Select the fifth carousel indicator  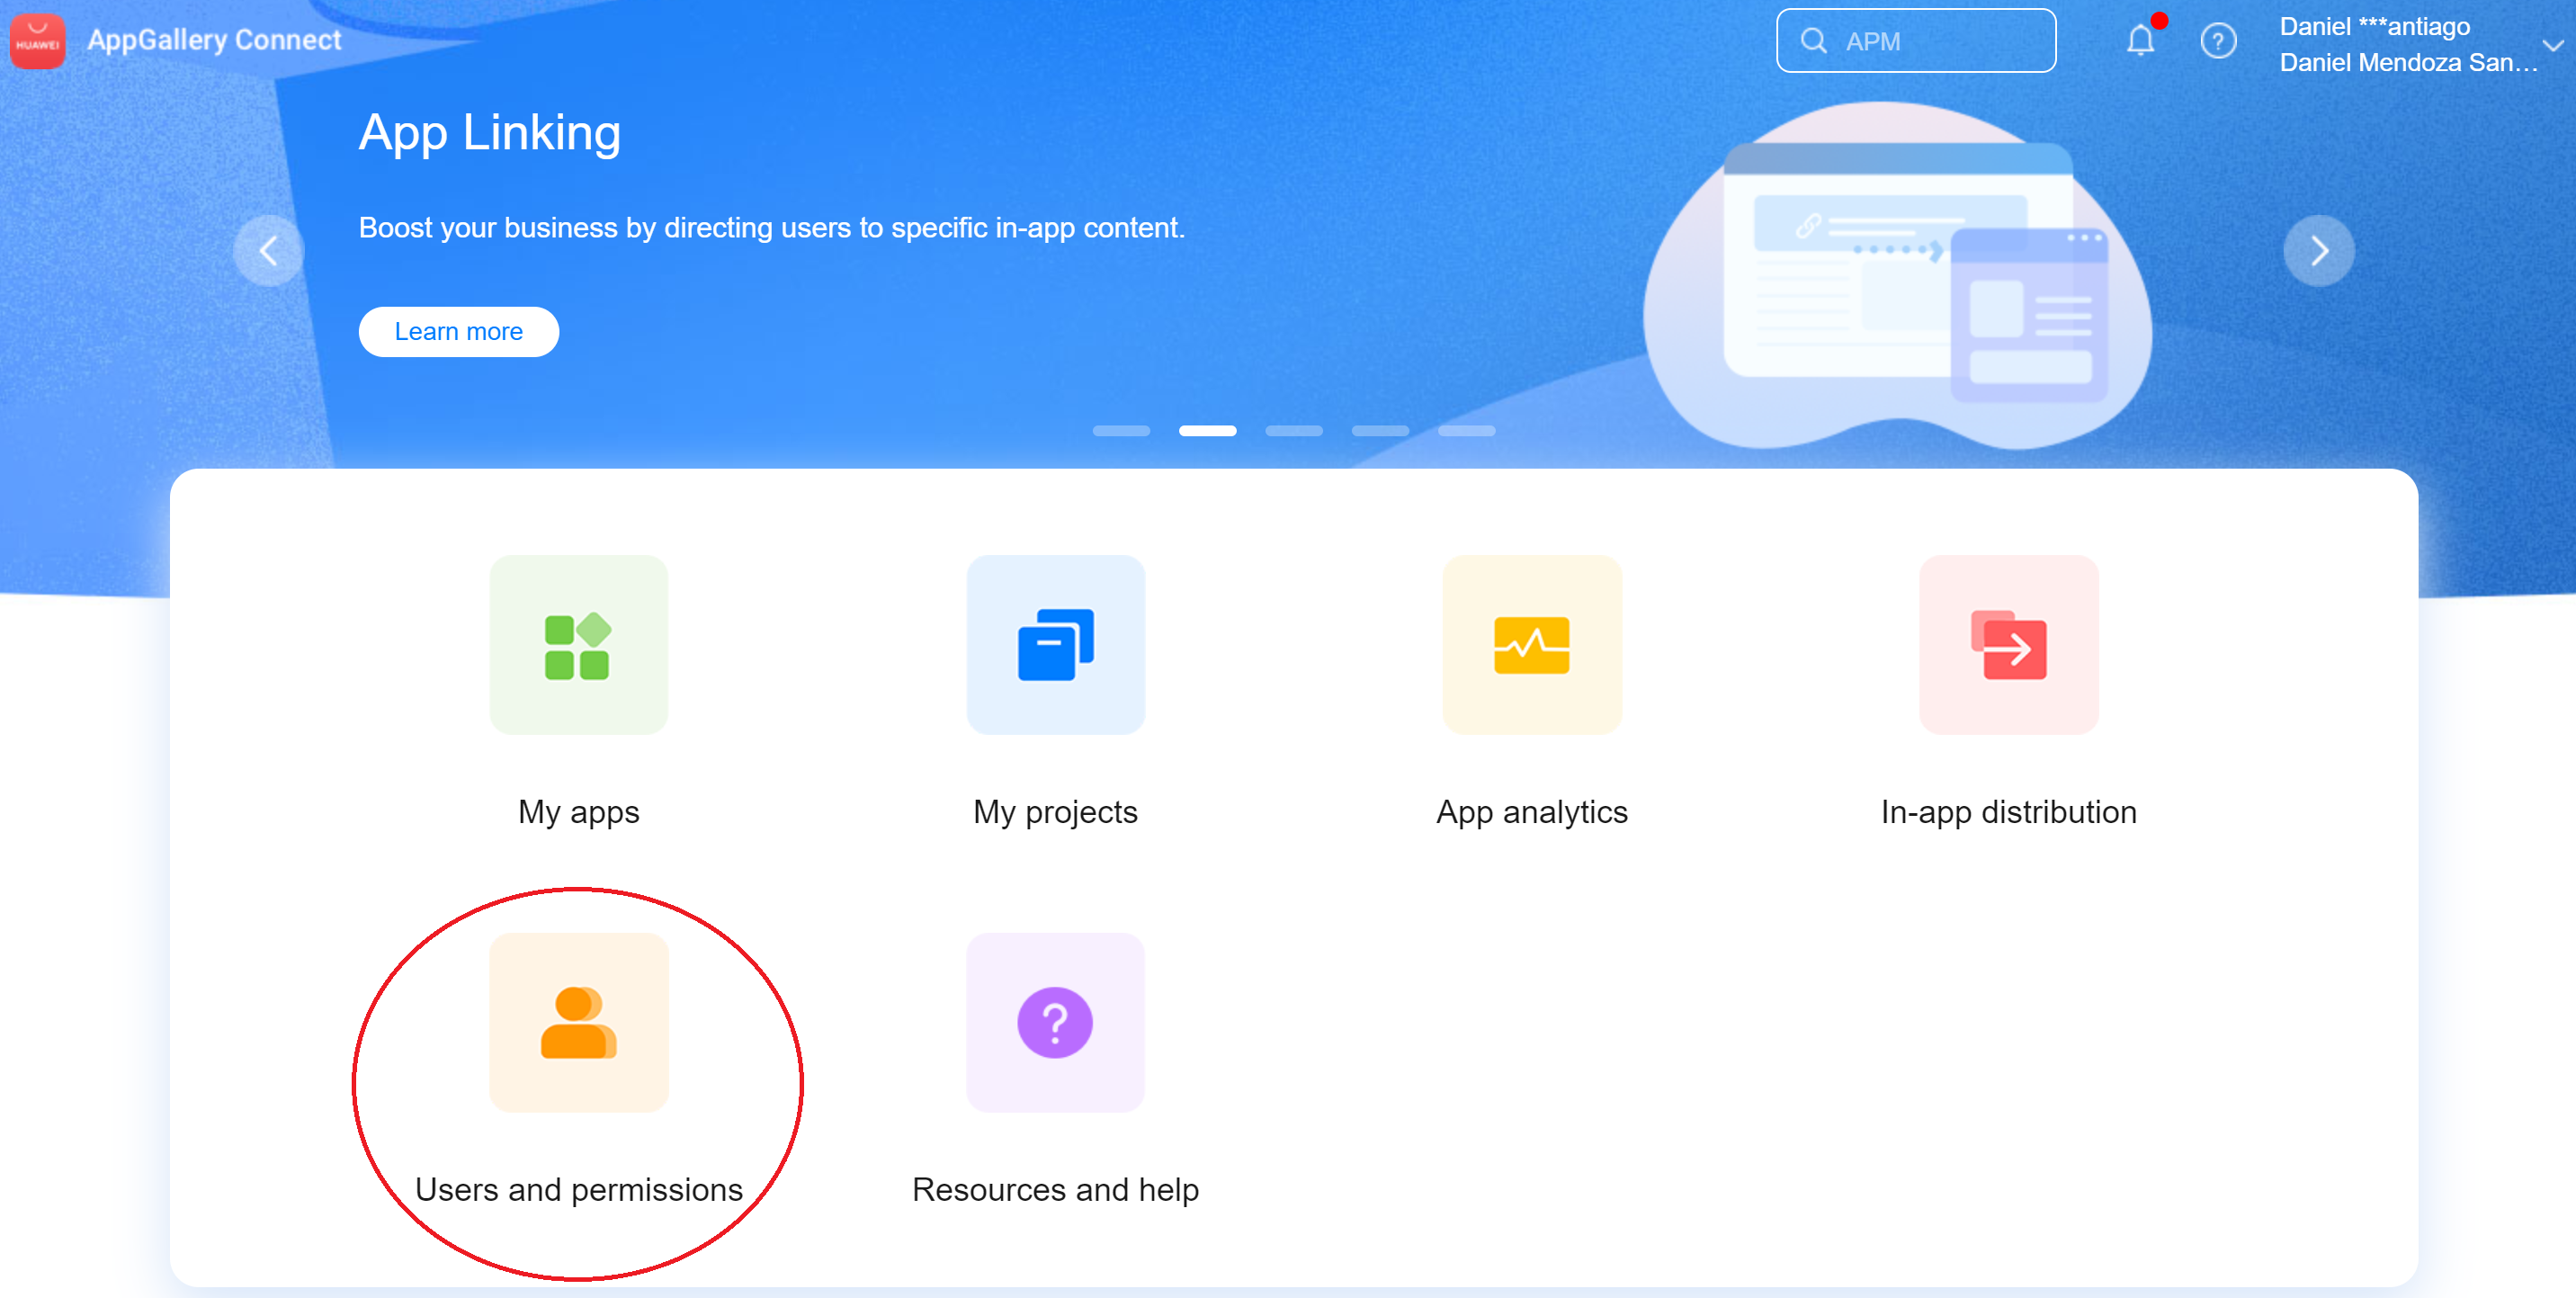(x=1466, y=431)
